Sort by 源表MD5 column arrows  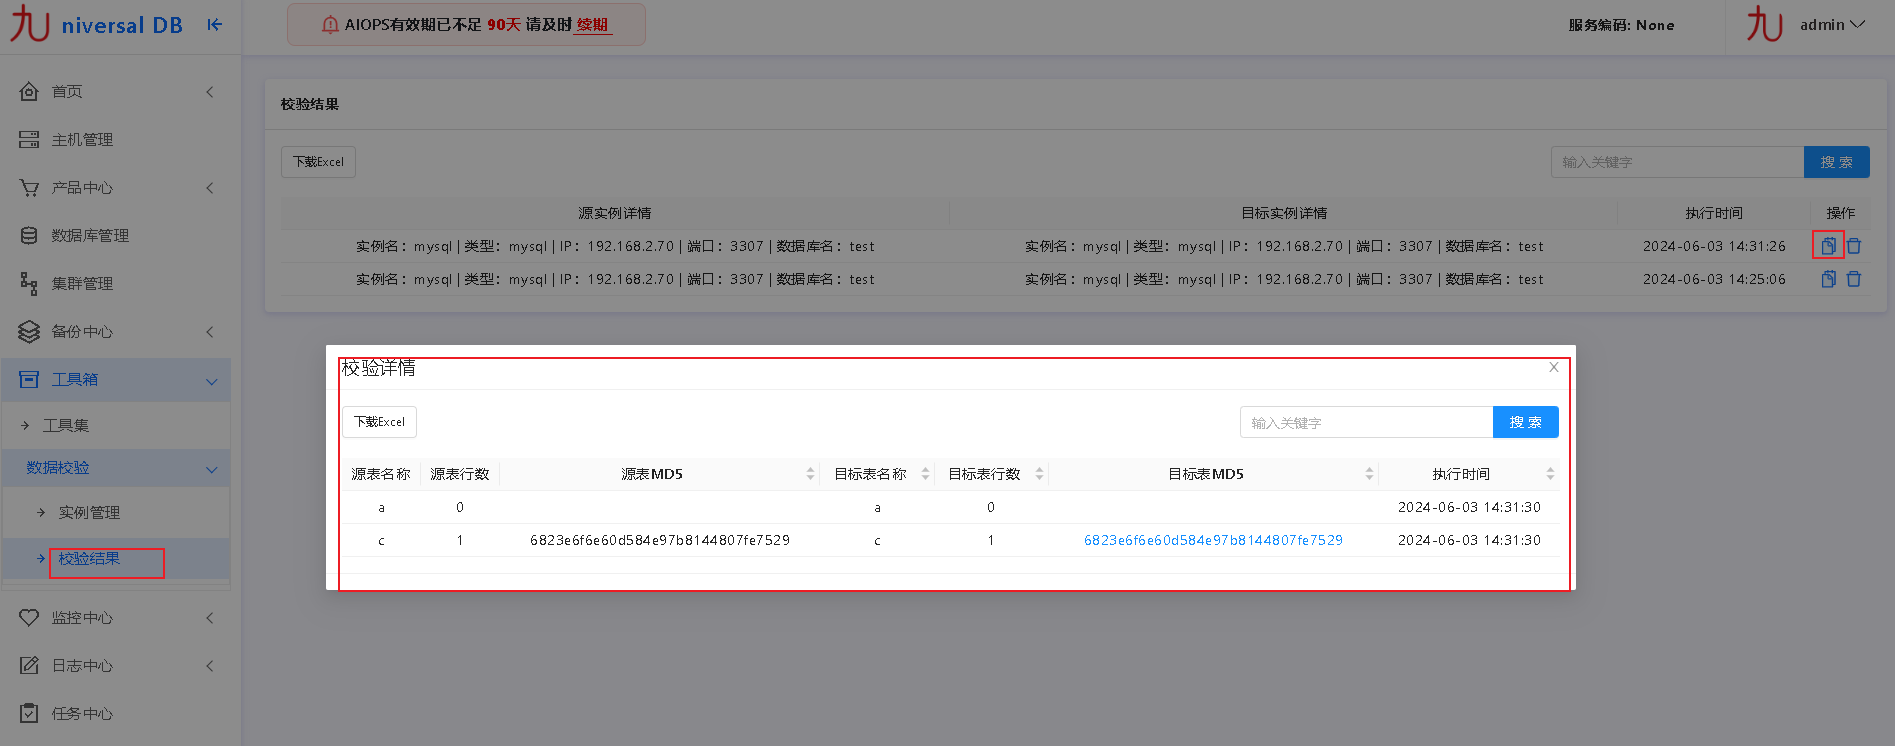810,474
